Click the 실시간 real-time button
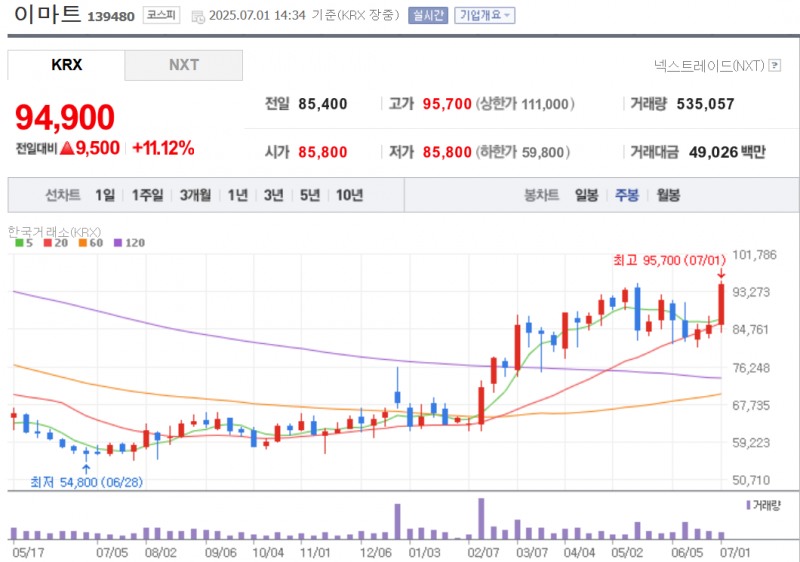Viewport: 800px width, 562px height. click(x=428, y=16)
